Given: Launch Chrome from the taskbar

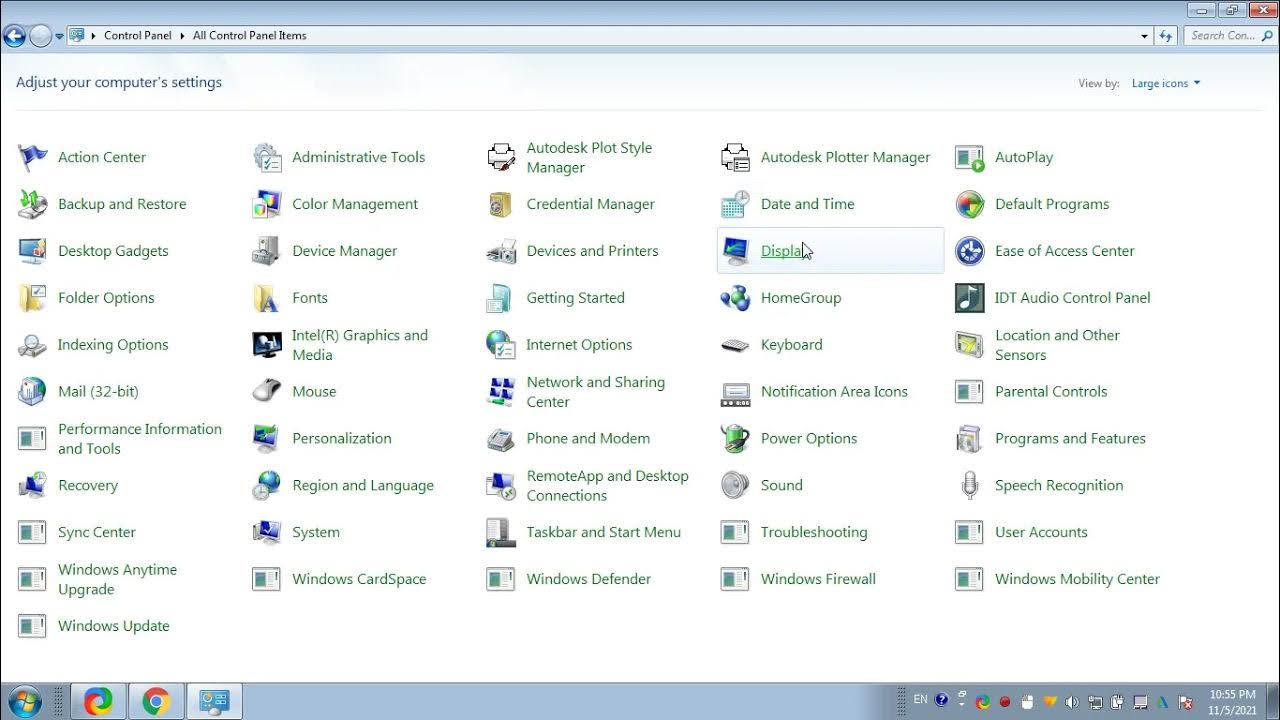Looking at the screenshot, I should (x=156, y=702).
